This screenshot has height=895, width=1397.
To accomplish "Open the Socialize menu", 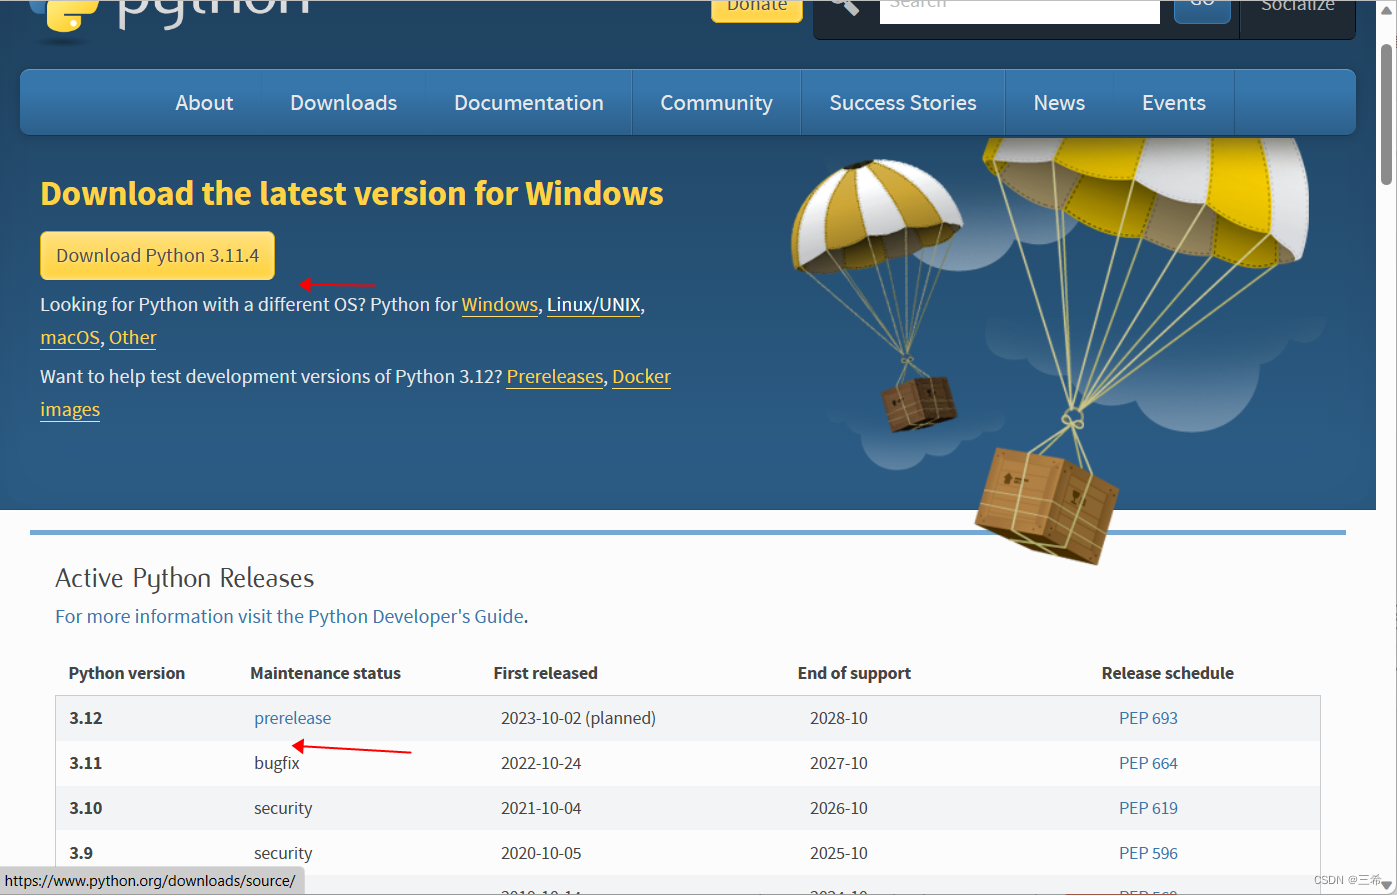I will point(1297,6).
